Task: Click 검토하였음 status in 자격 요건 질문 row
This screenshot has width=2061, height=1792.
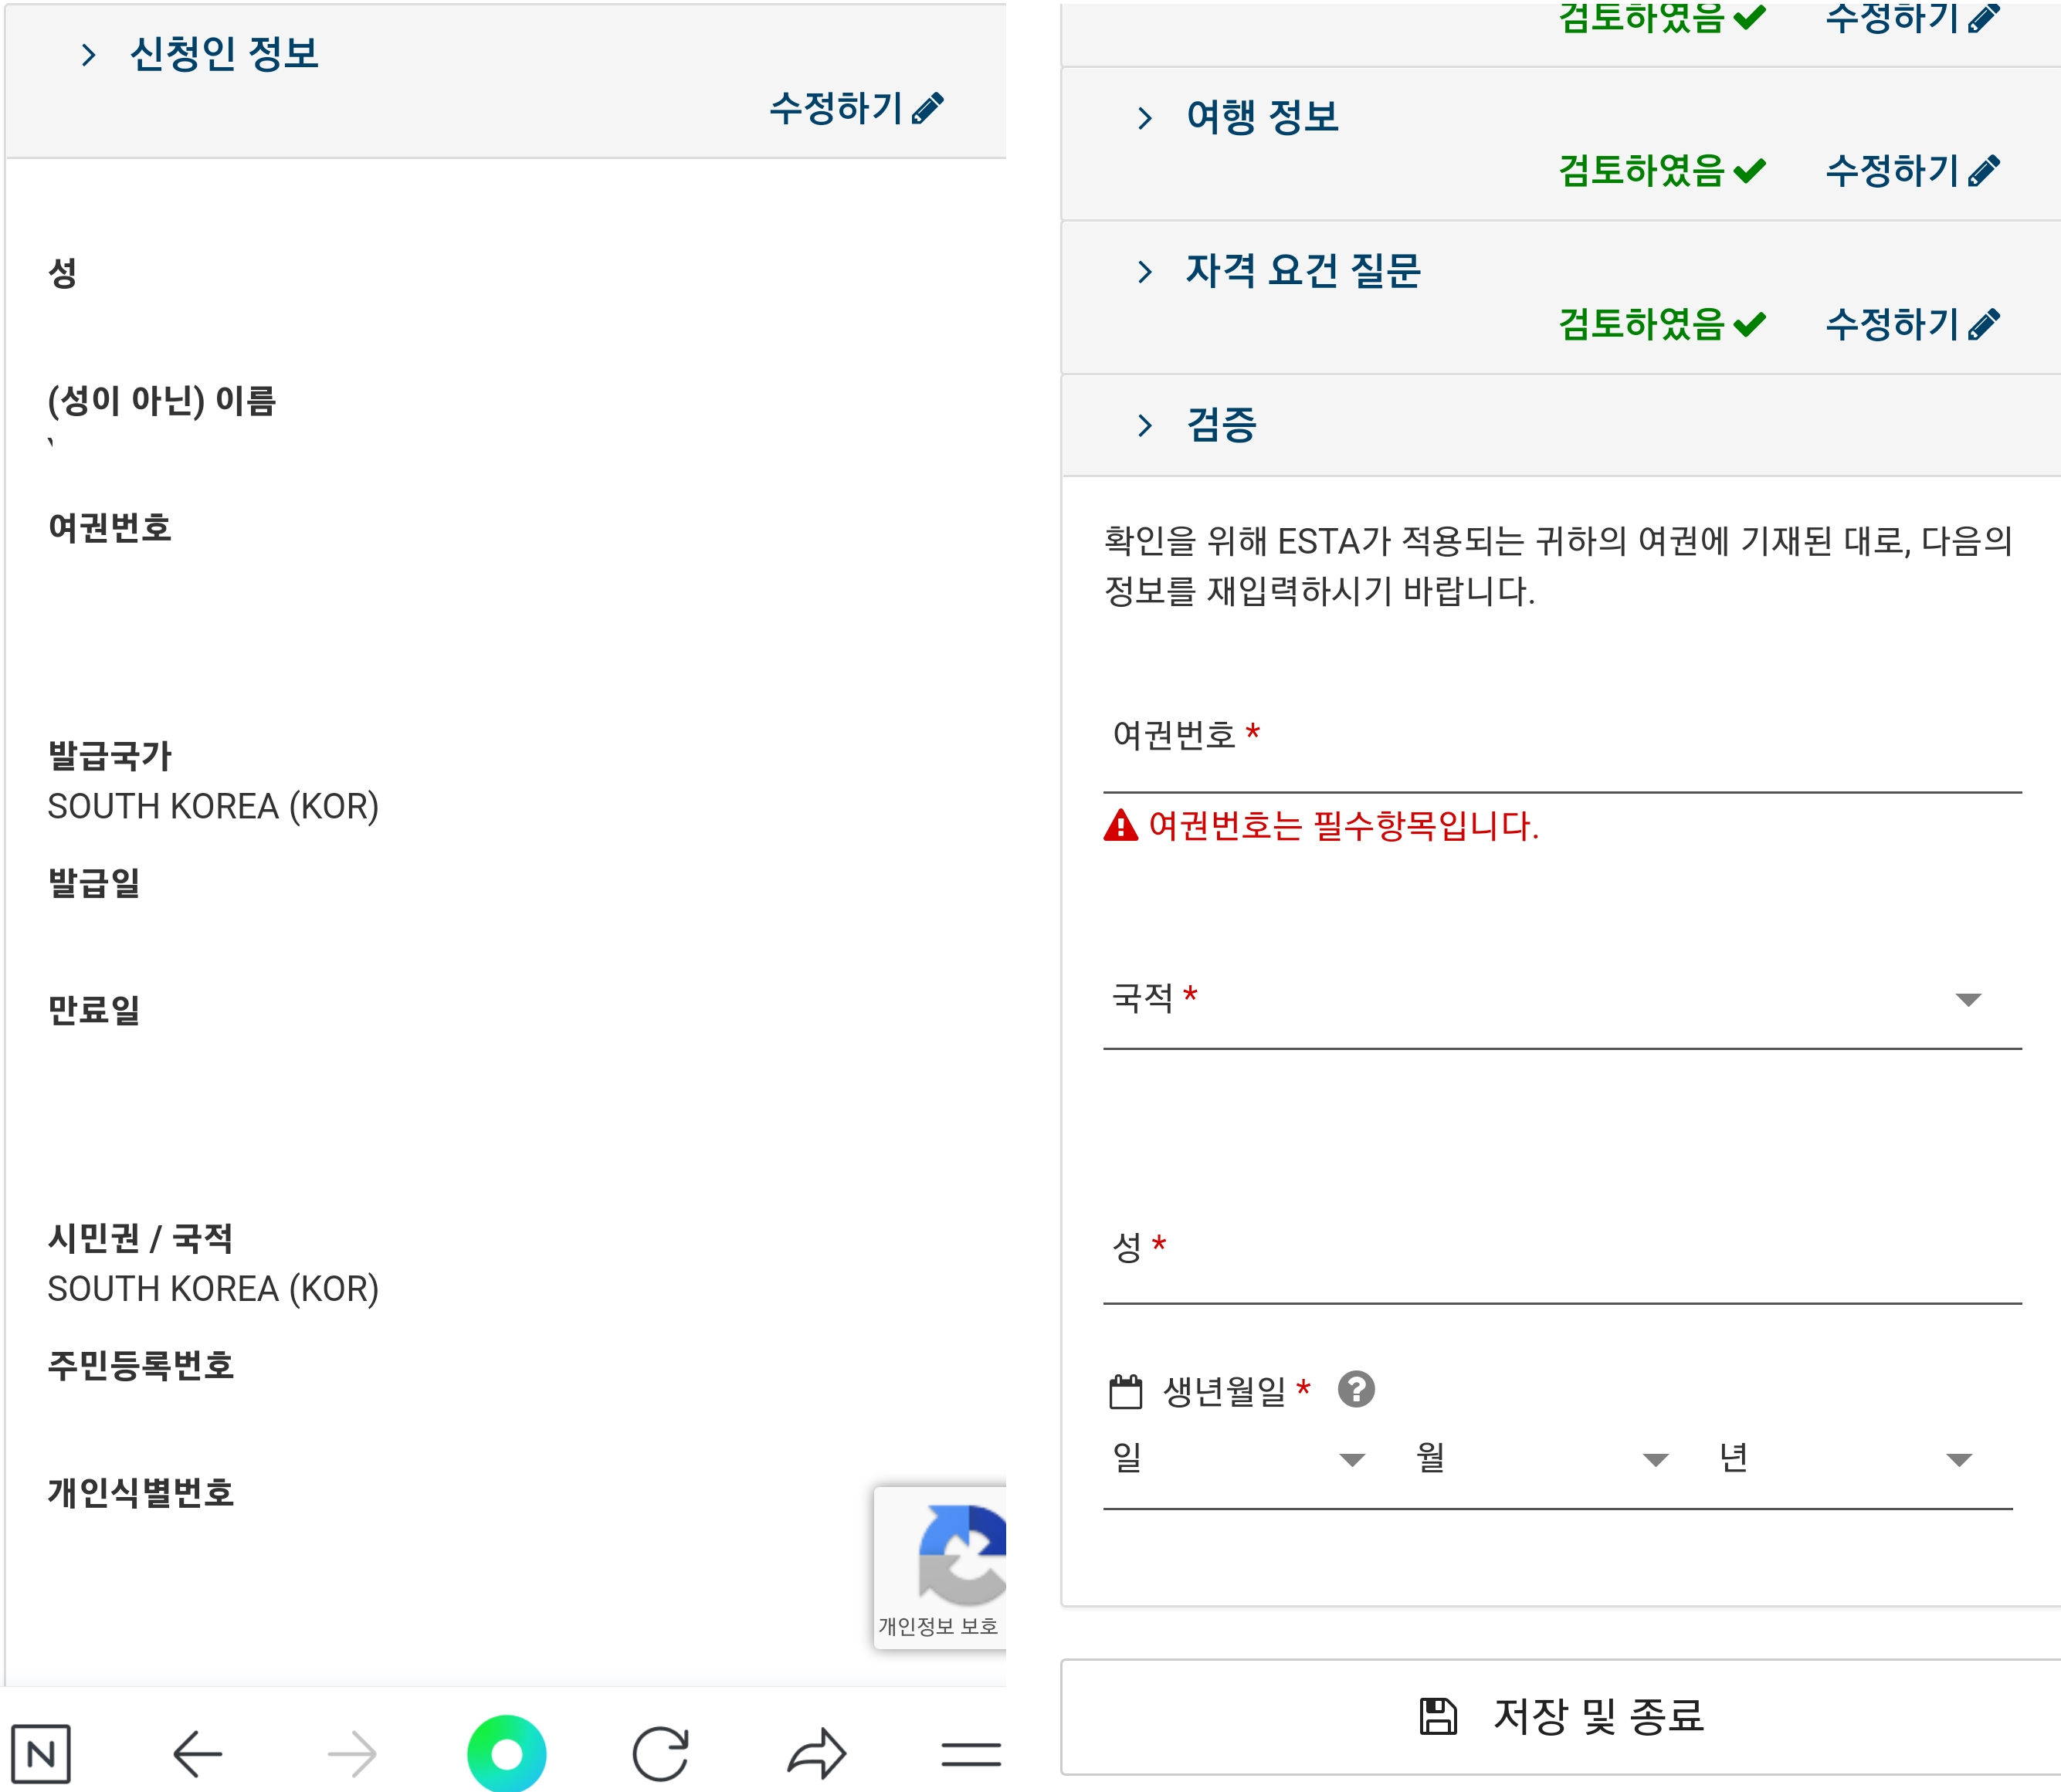Action: 1662,324
